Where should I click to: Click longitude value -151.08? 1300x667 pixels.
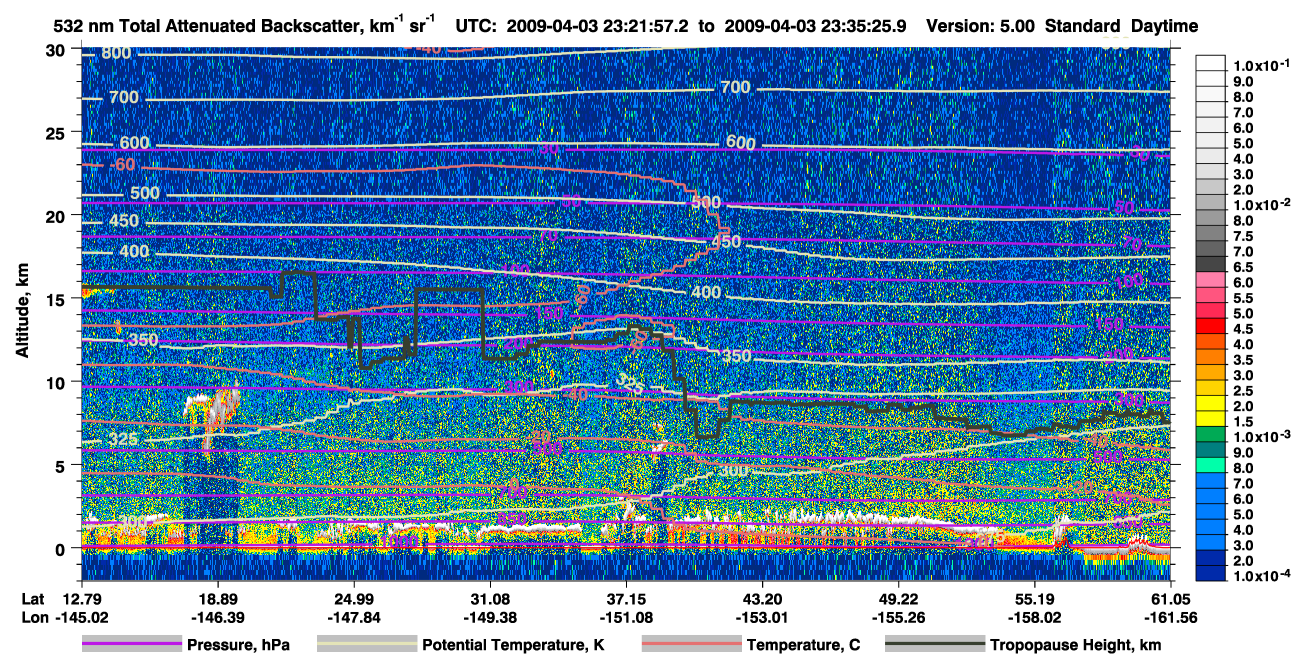click(626, 618)
